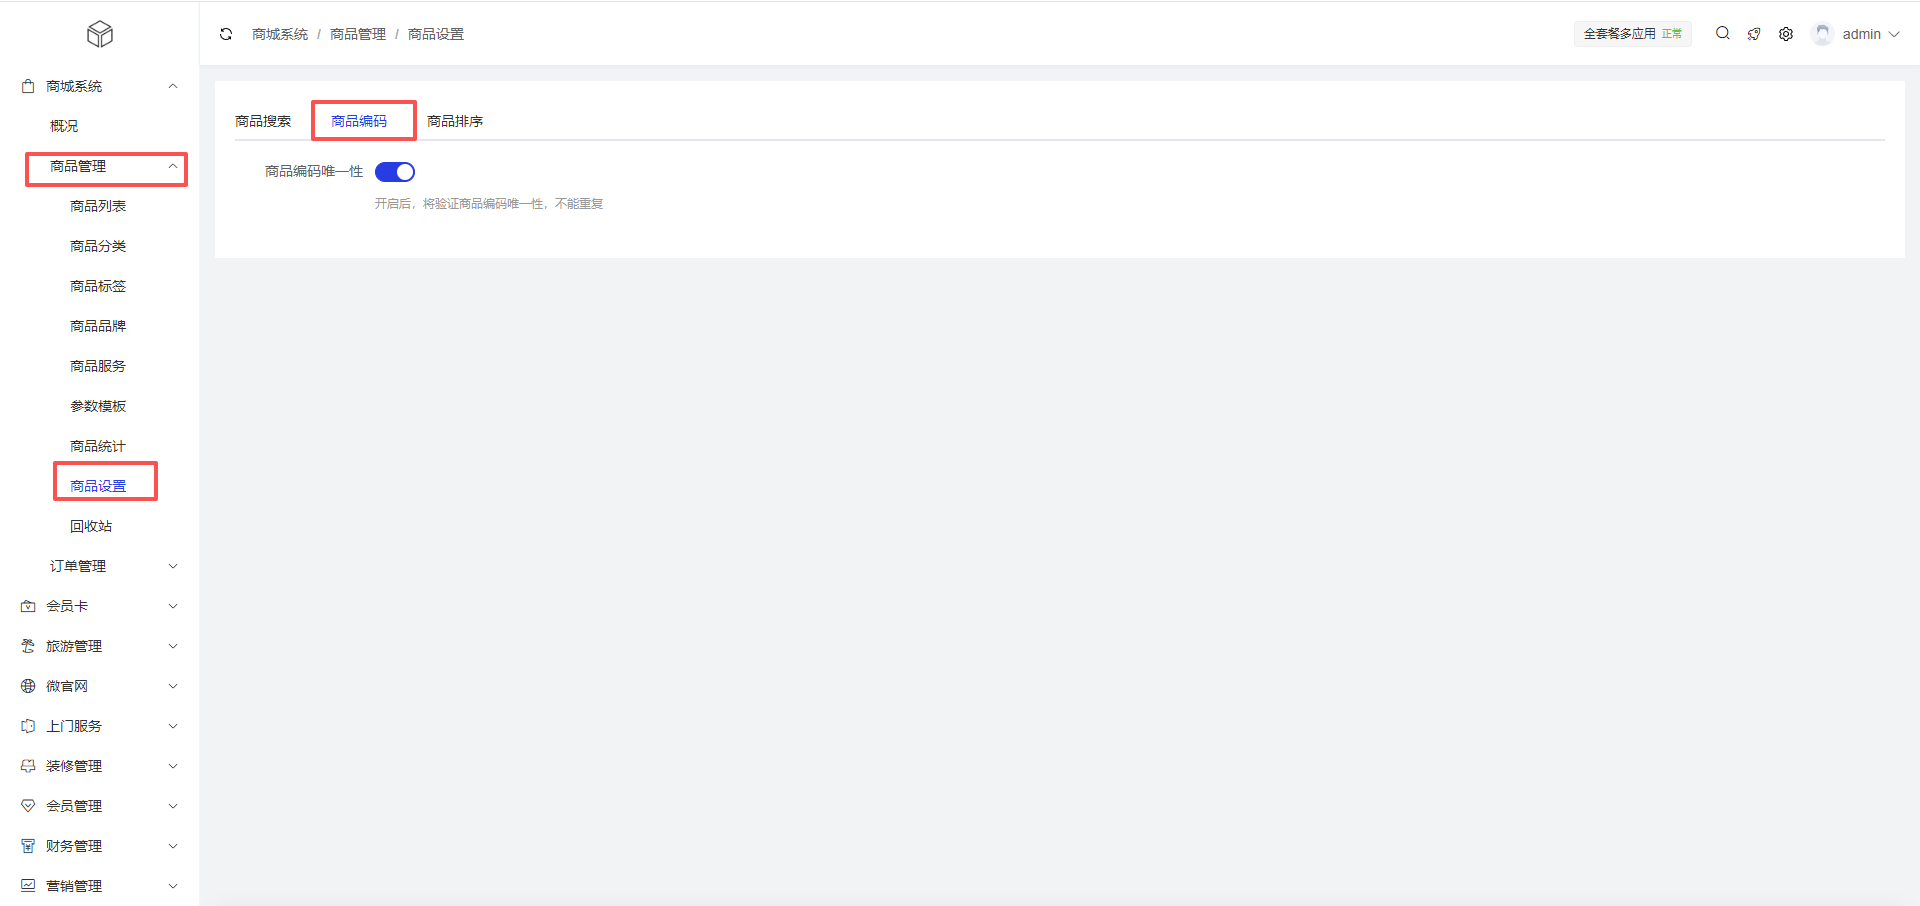Go to the 回收站 page
The image size is (1920, 906).
(91, 526)
